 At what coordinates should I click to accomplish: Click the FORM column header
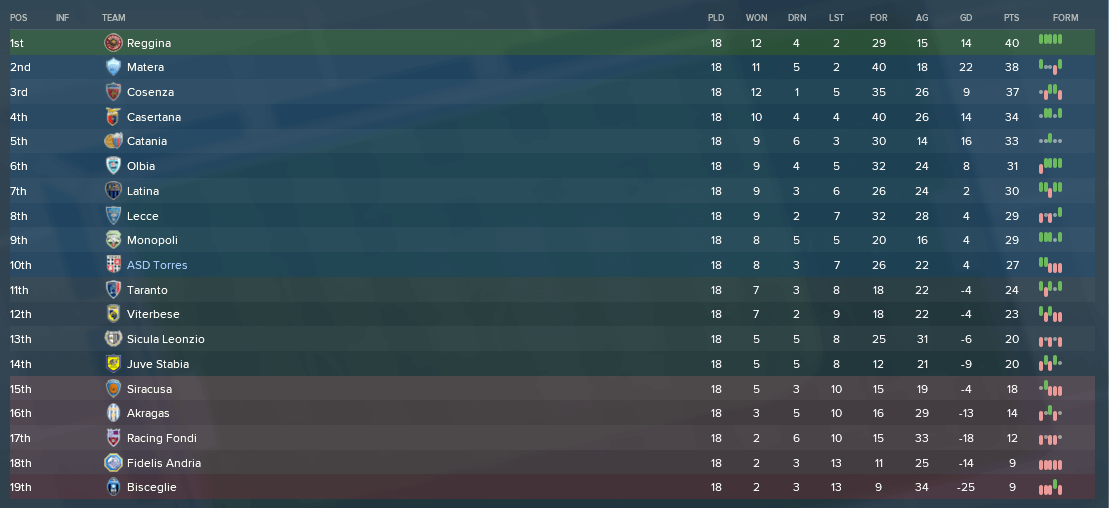click(1065, 18)
